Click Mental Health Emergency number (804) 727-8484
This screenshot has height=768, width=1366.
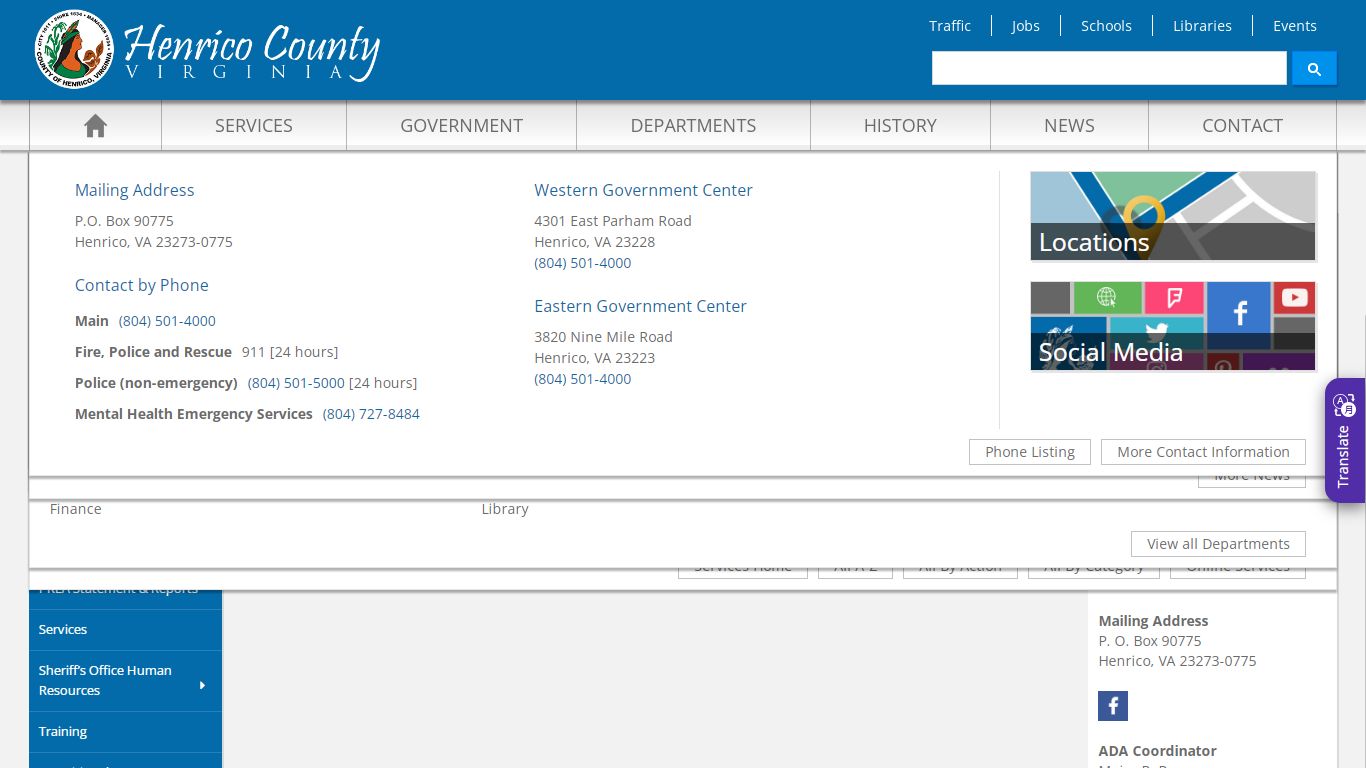(x=371, y=414)
